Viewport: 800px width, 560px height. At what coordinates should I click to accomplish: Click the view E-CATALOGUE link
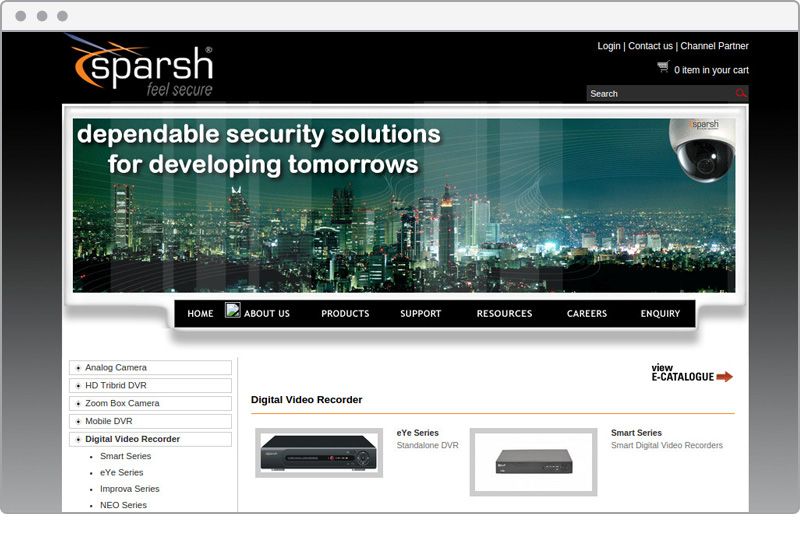[x=691, y=373]
